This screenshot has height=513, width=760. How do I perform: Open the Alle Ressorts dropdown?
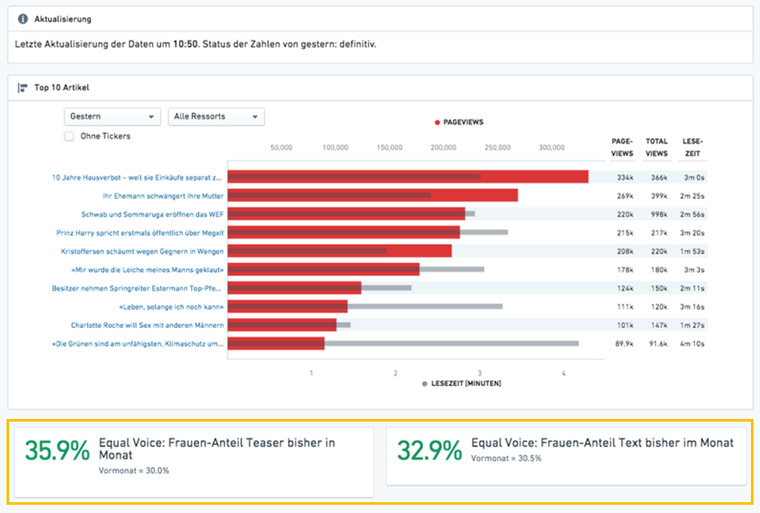coord(216,116)
